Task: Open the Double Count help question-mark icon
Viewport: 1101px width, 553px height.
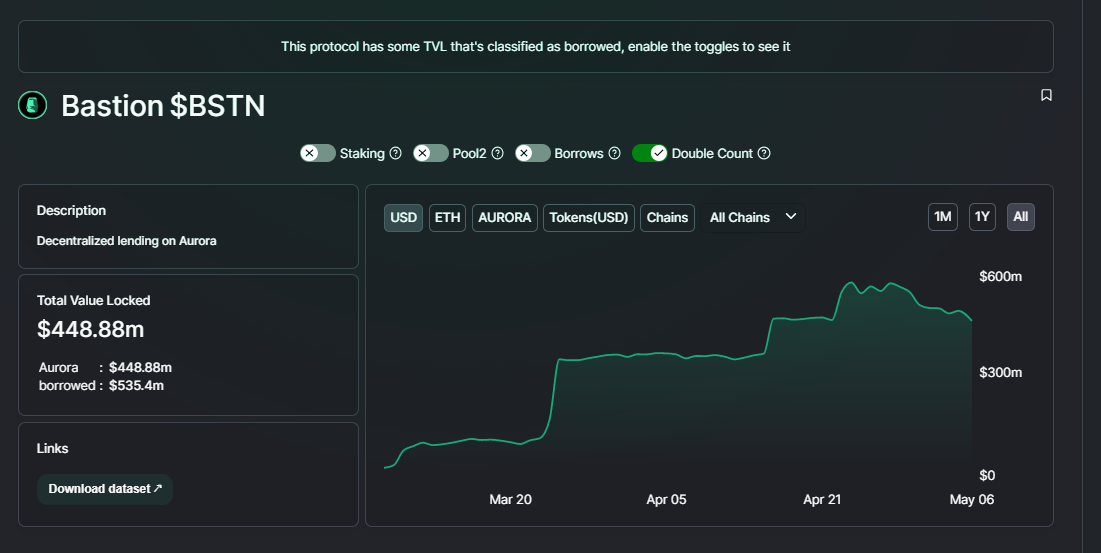Action: pyautogui.click(x=764, y=153)
